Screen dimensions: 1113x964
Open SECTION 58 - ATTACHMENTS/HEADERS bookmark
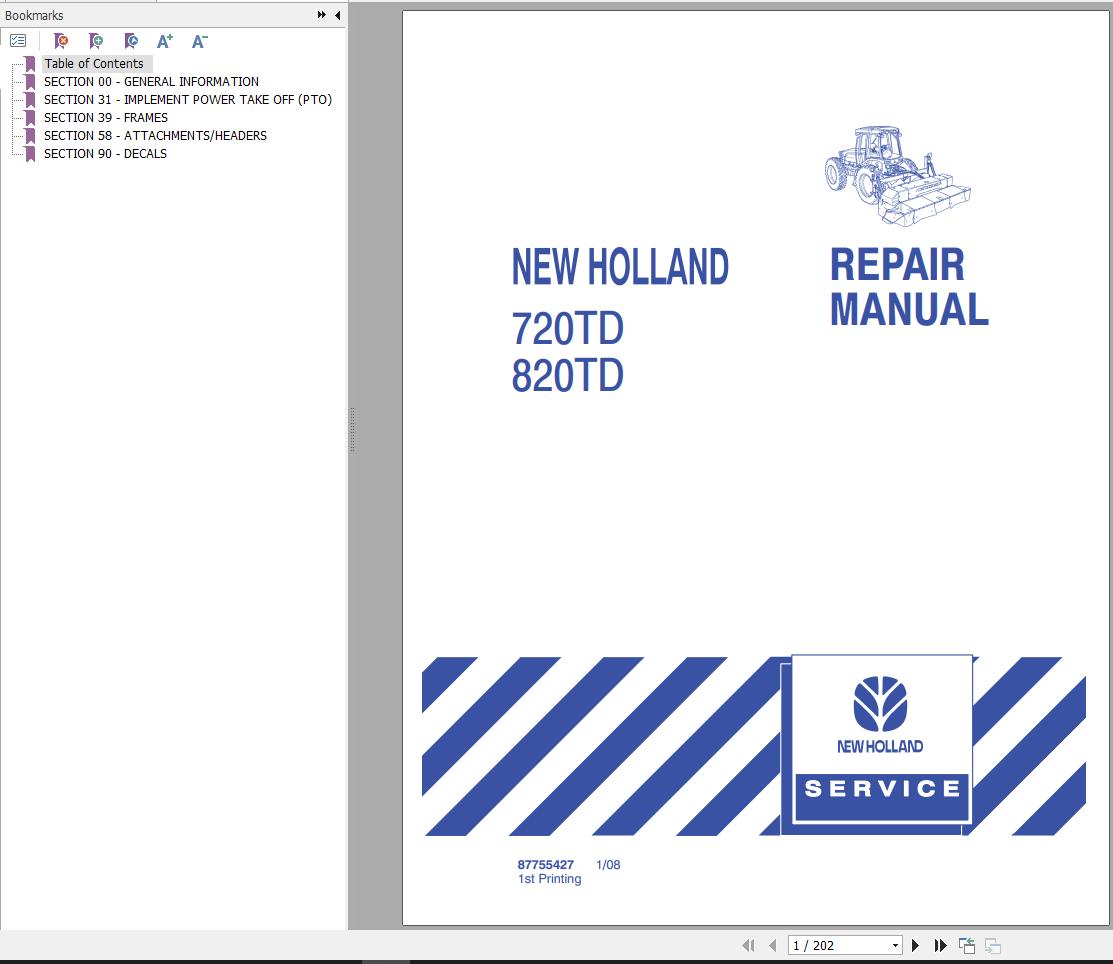click(x=155, y=136)
